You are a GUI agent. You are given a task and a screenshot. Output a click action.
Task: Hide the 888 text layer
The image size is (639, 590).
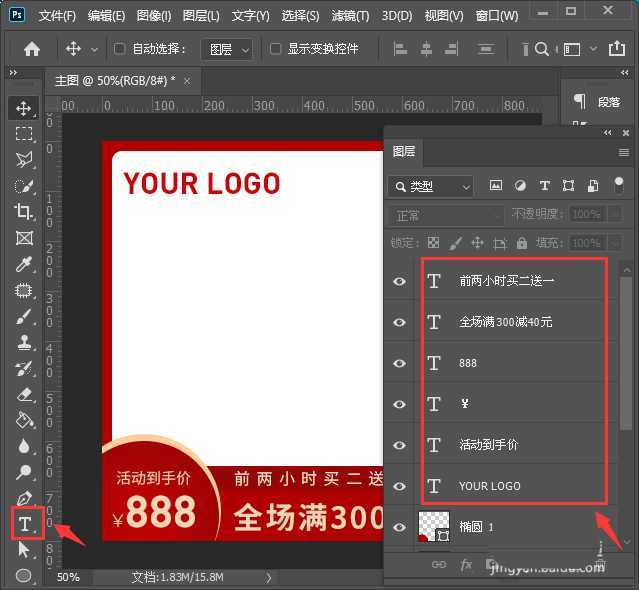(400, 363)
